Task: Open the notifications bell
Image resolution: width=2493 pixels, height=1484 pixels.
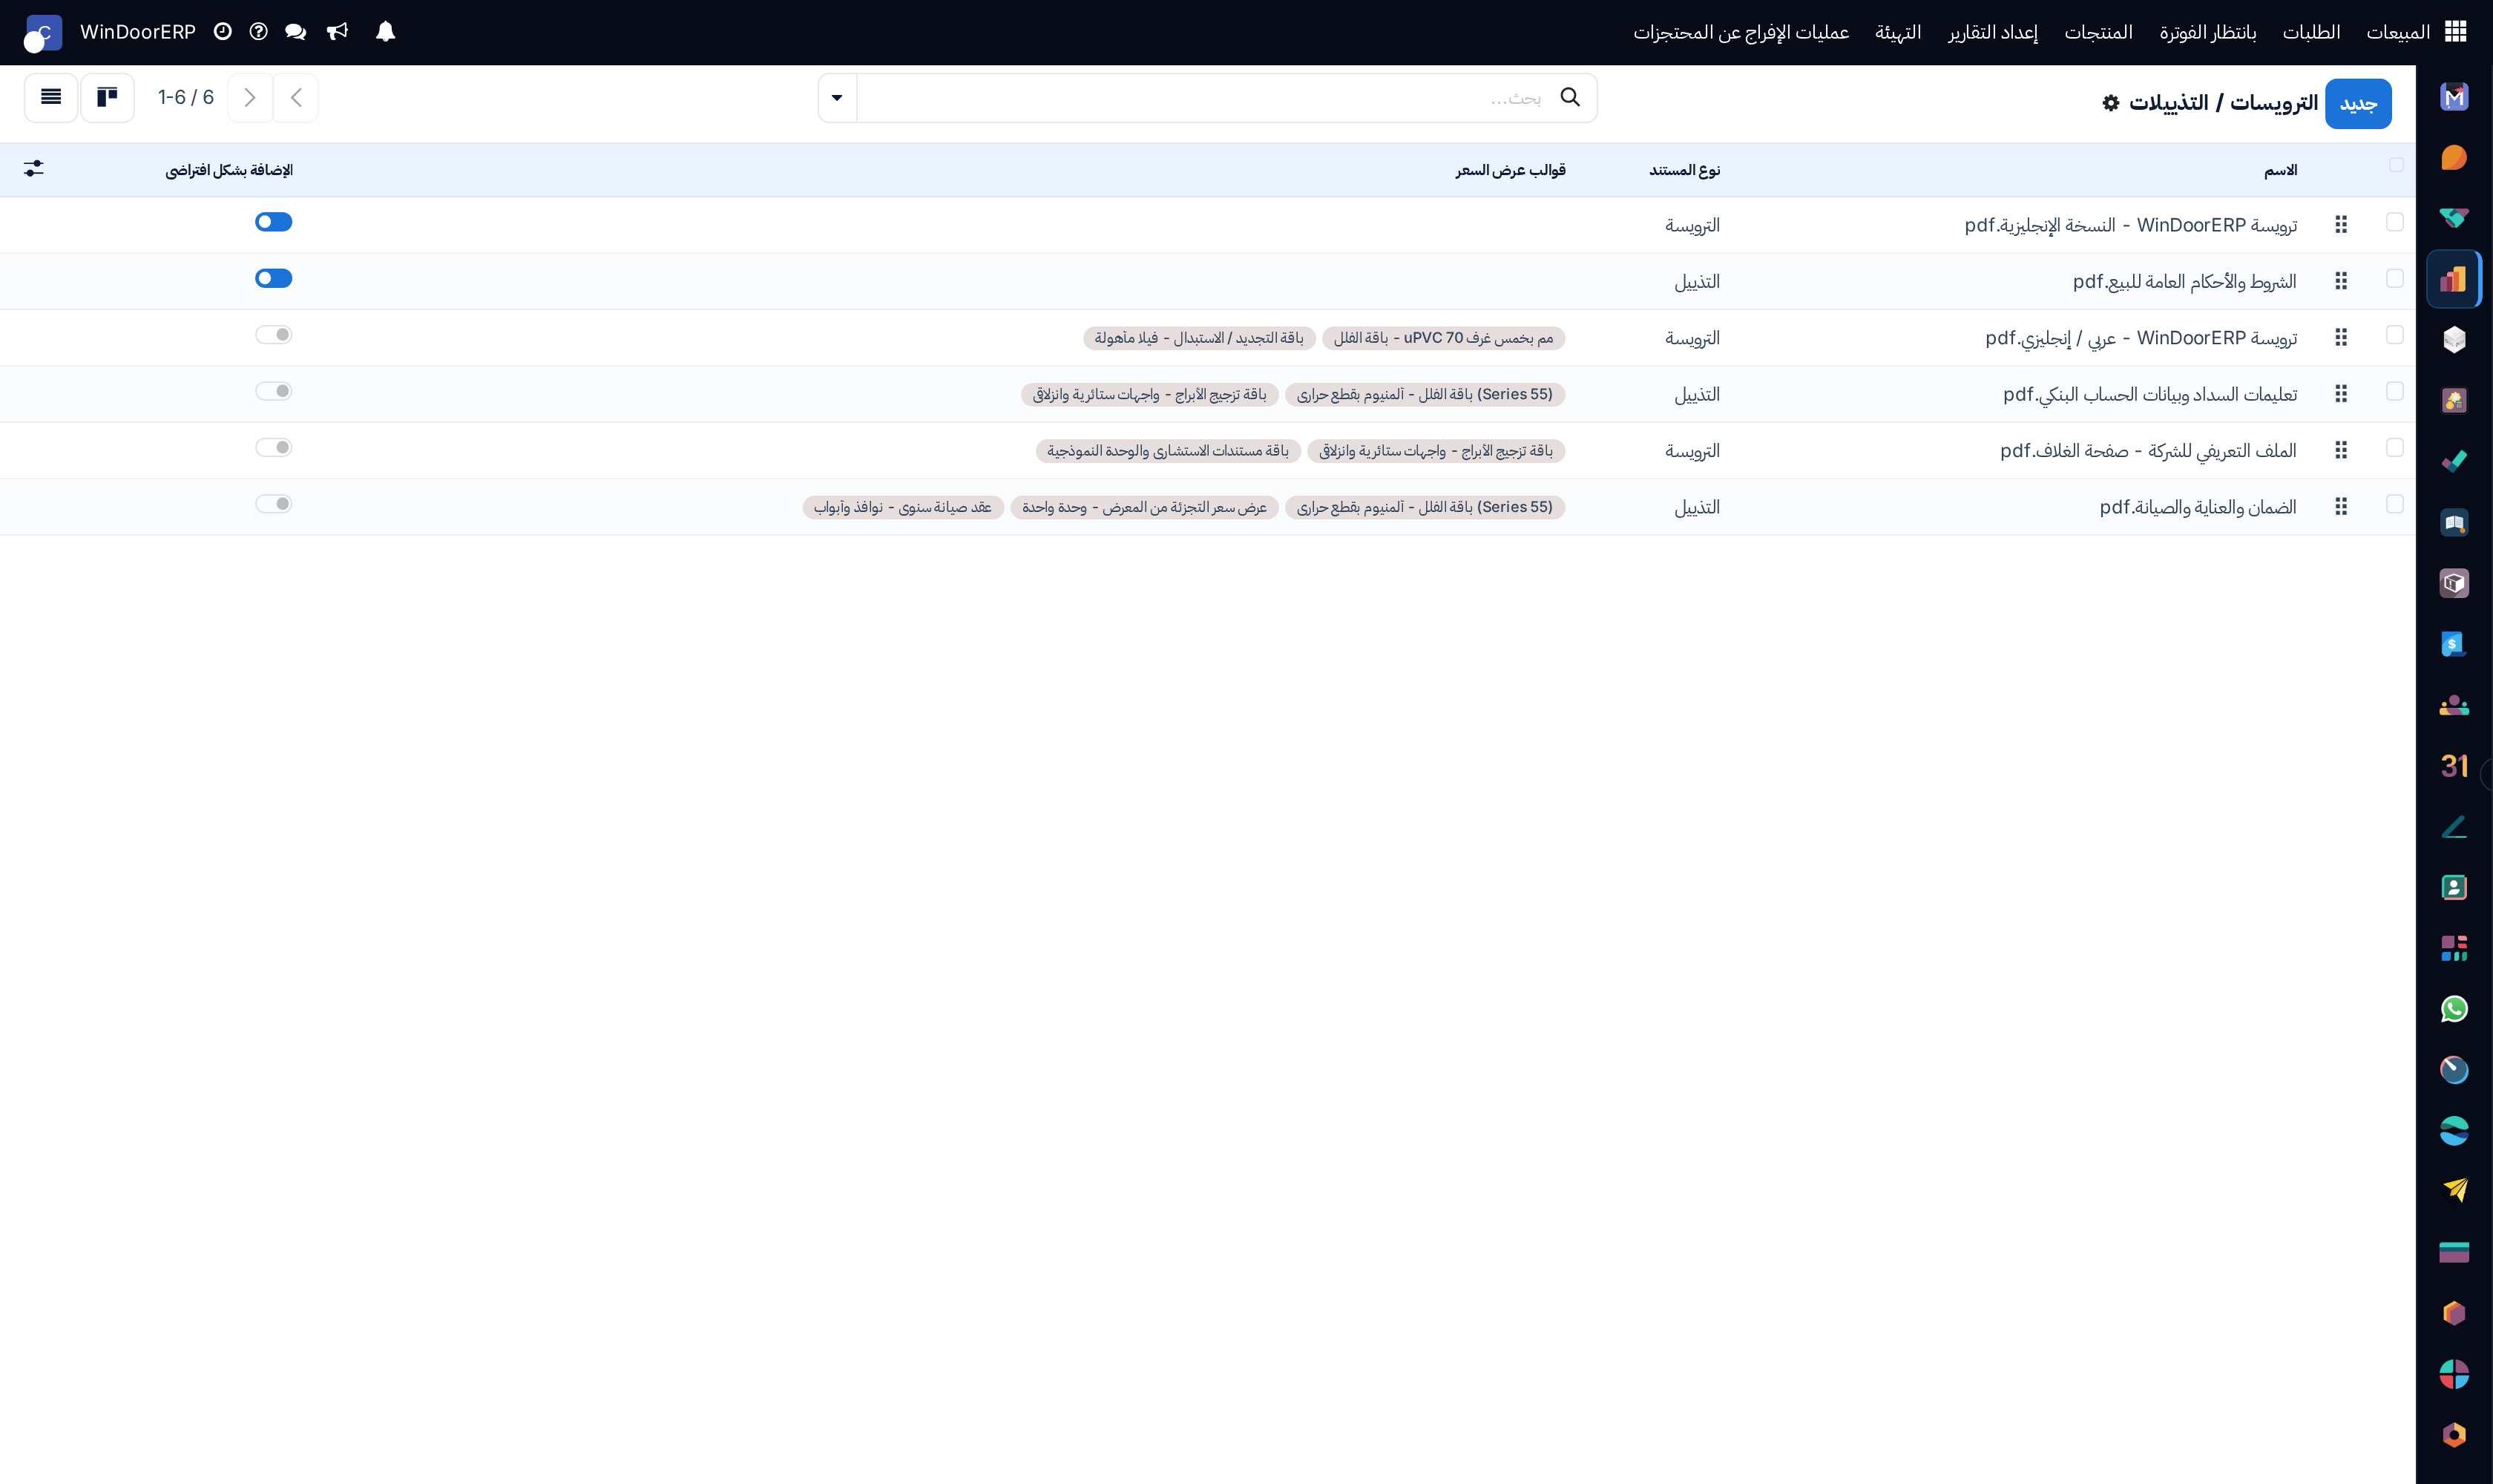Action: 385,32
